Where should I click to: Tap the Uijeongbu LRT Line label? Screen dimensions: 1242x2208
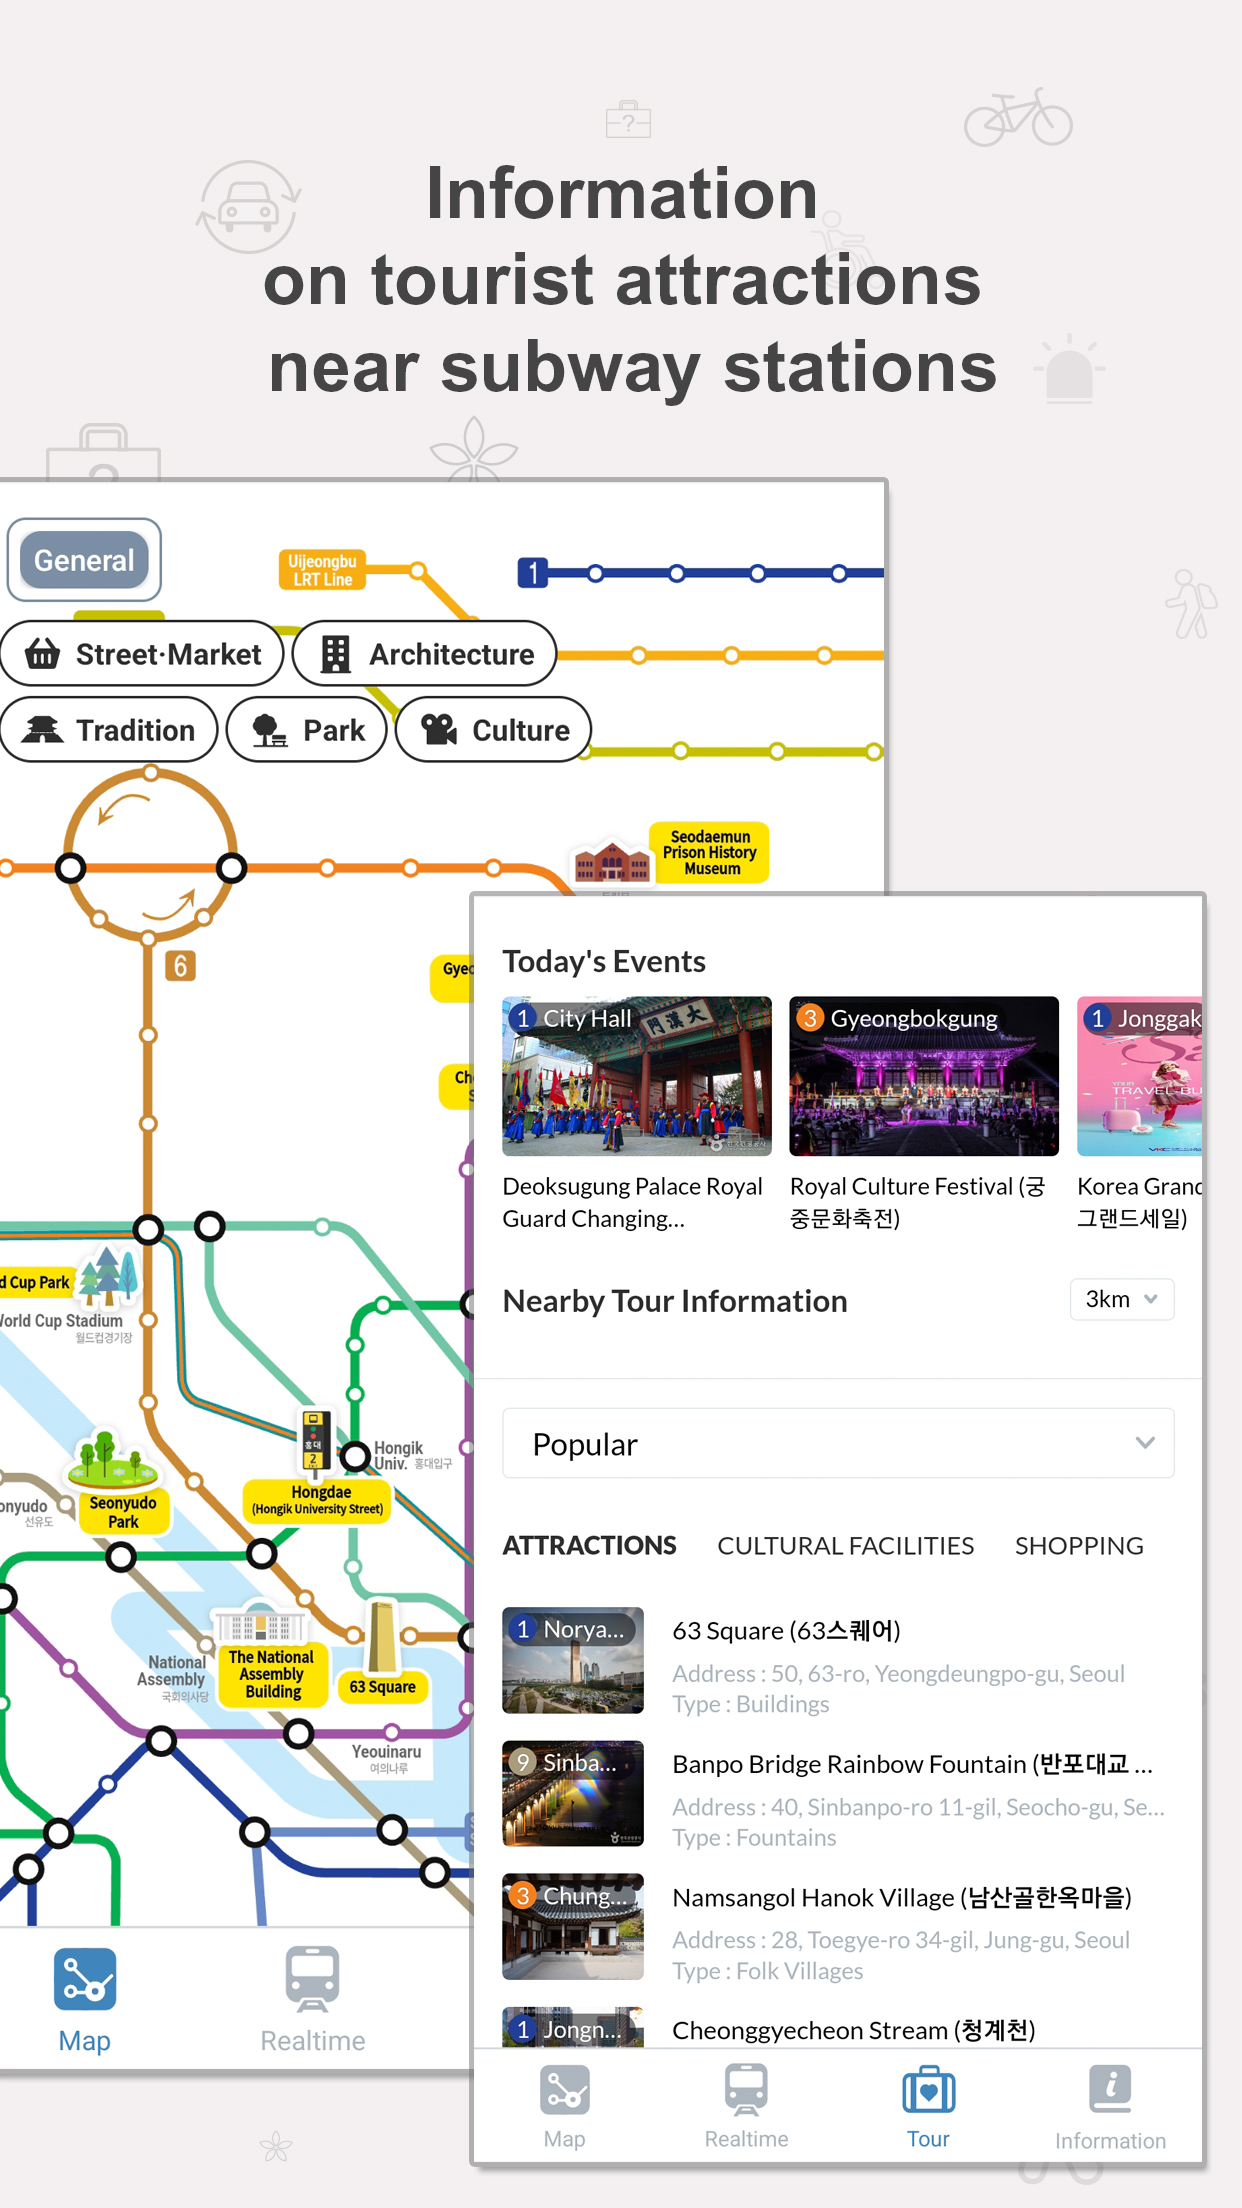click(x=322, y=570)
